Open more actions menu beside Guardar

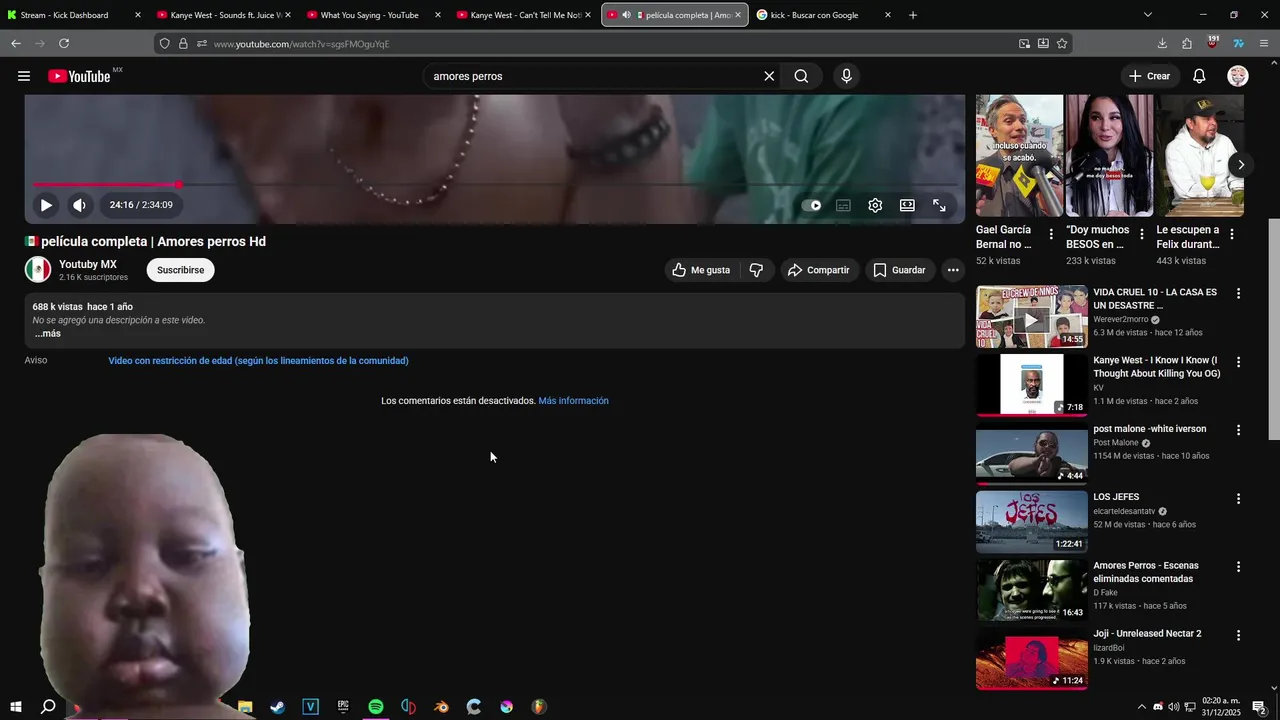953,270
